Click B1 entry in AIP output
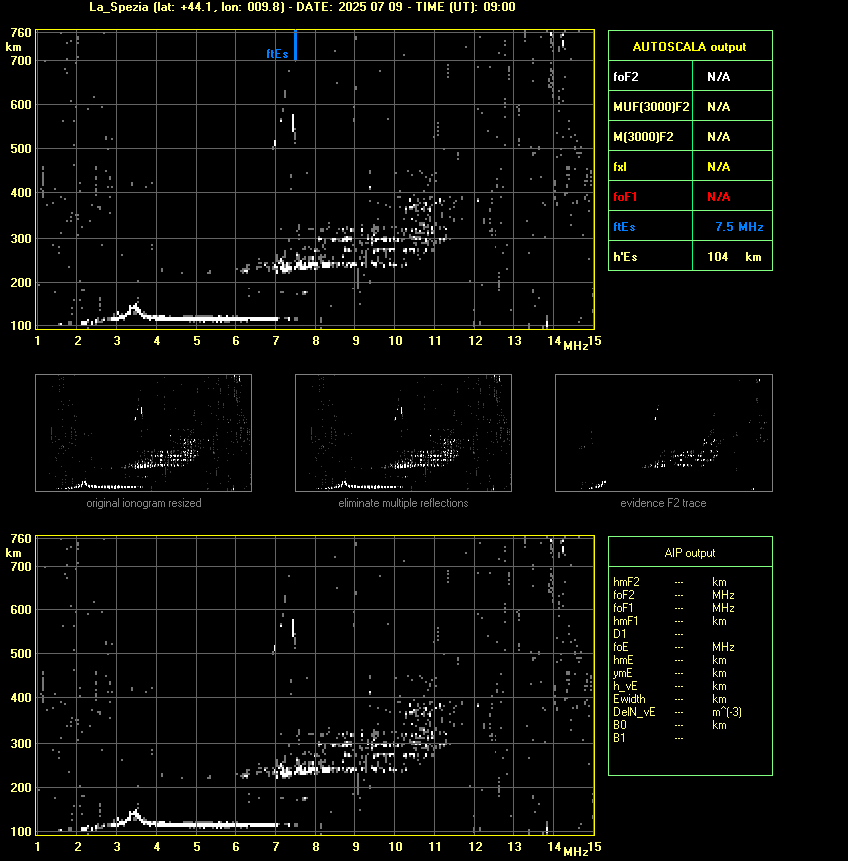Image resolution: width=848 pixels, height=861 pixels. coord(620,738)
